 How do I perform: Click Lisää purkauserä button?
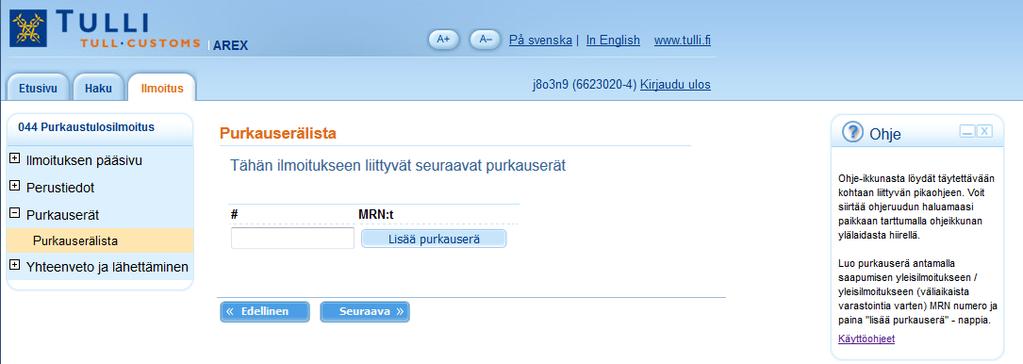click(x=434, y=239)
